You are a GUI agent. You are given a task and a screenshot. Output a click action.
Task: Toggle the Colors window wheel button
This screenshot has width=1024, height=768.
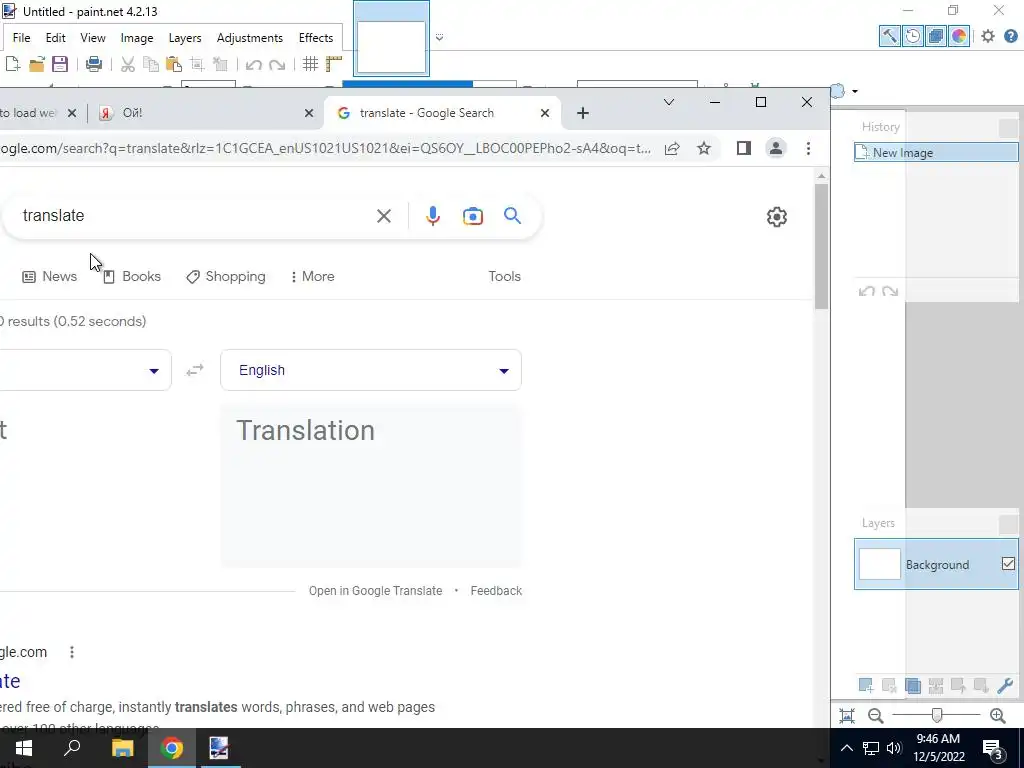click(x=959, y=37)
